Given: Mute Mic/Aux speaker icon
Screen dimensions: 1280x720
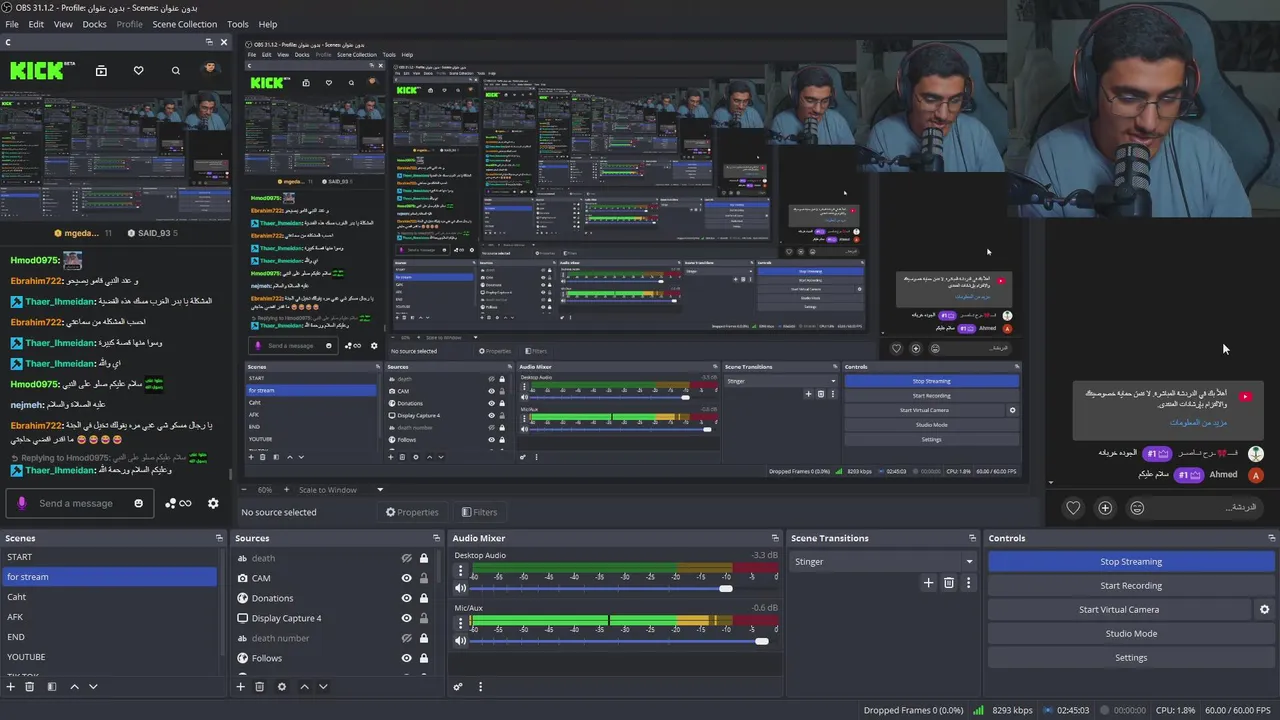Looking at the screenshot, I should click(x=461, y=641).
